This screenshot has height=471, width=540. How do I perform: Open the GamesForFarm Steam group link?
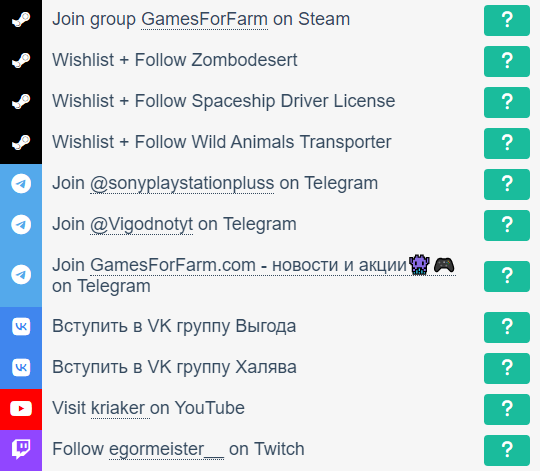coord(204,19)
